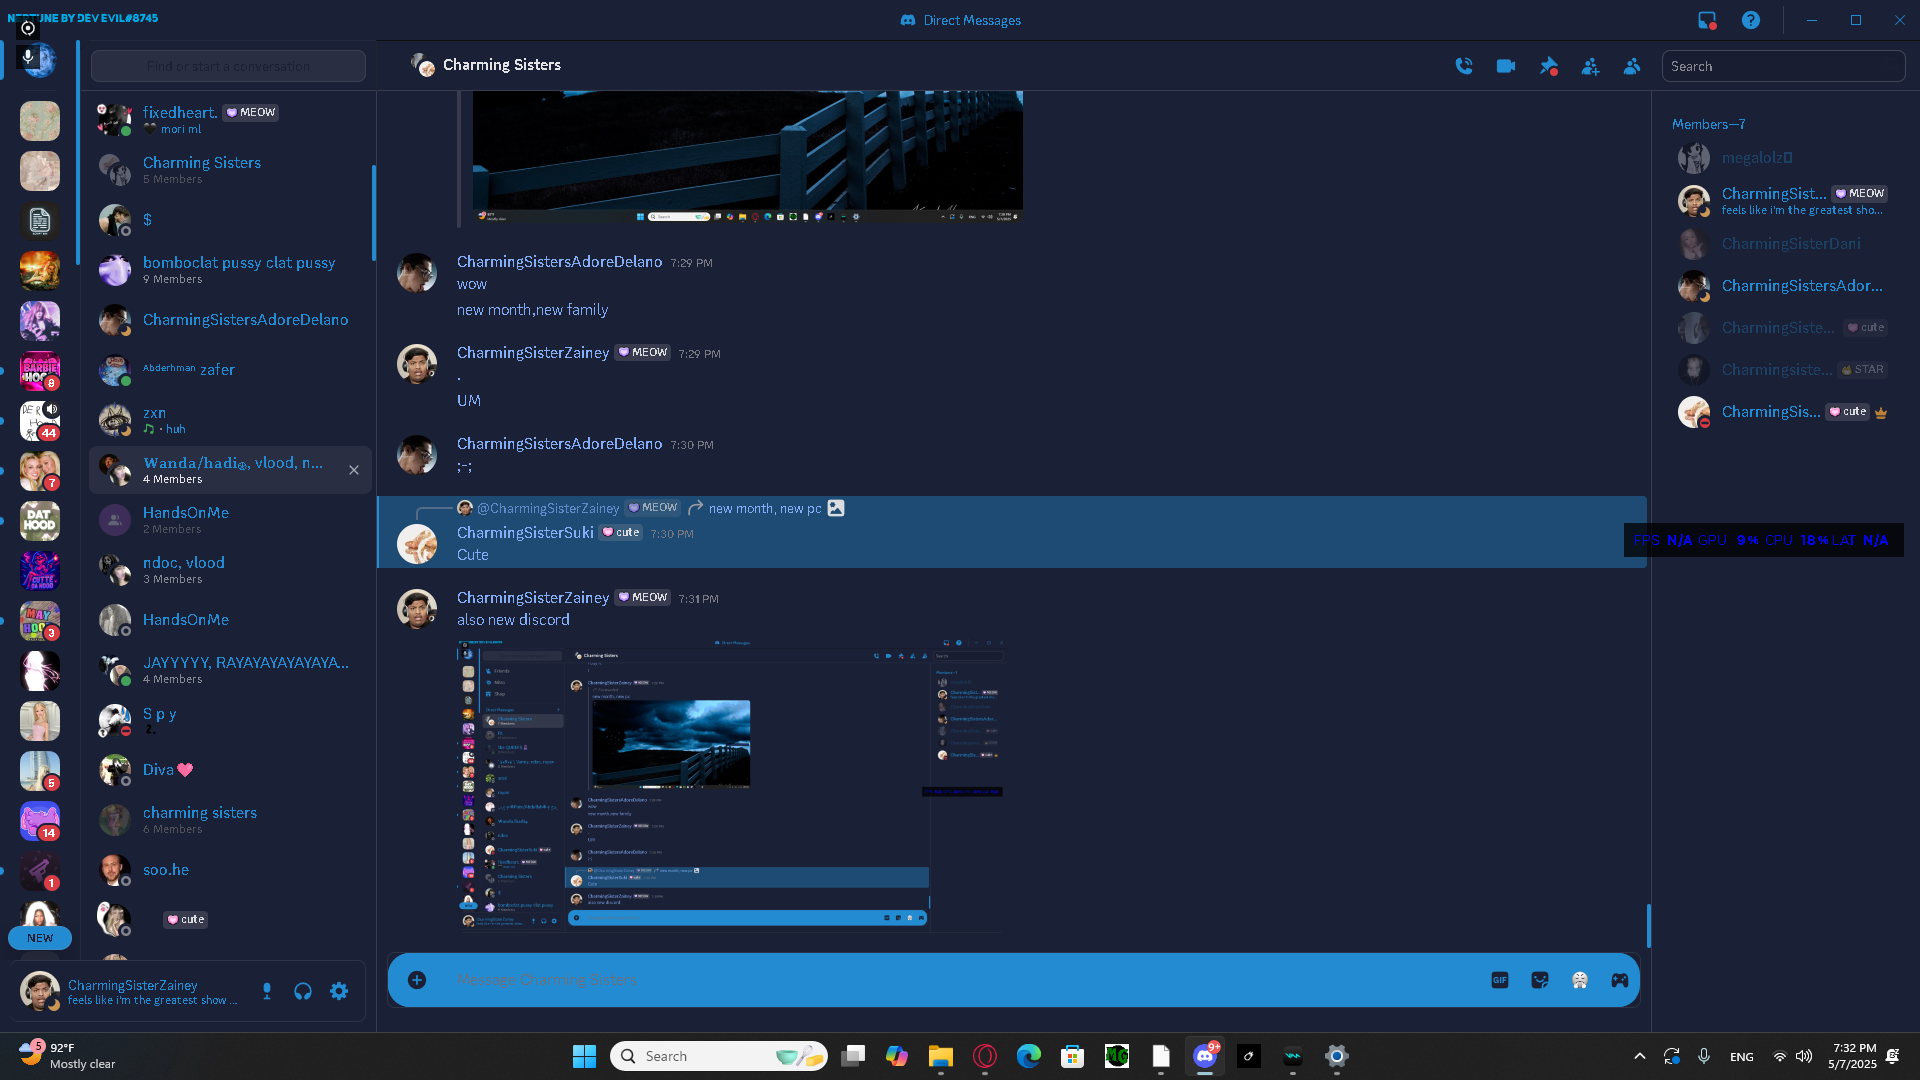Toggle the member list visibility
1920x1080 pixels.
point(1632,66)
